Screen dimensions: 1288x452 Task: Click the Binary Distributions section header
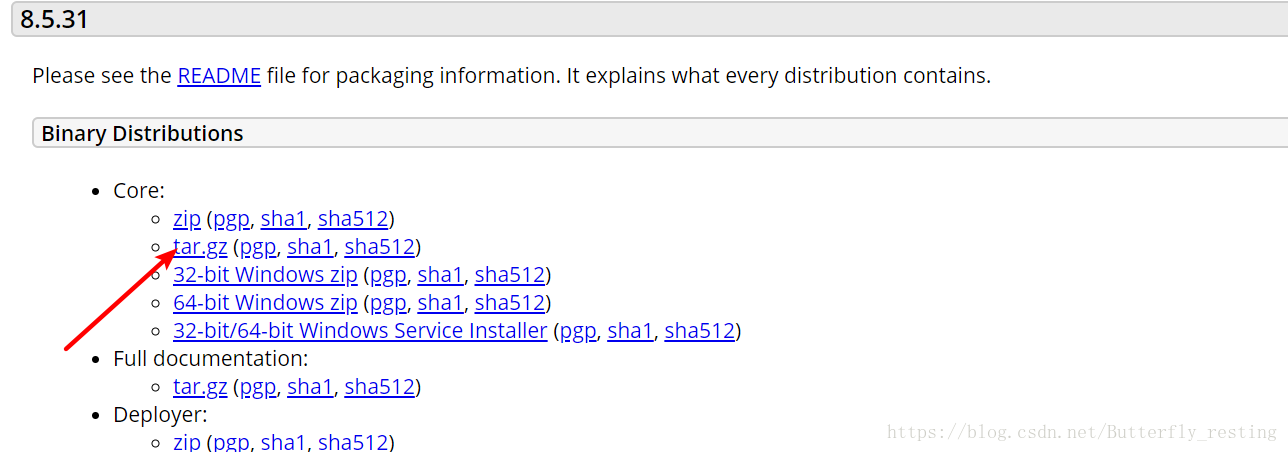tap(142, 134)
